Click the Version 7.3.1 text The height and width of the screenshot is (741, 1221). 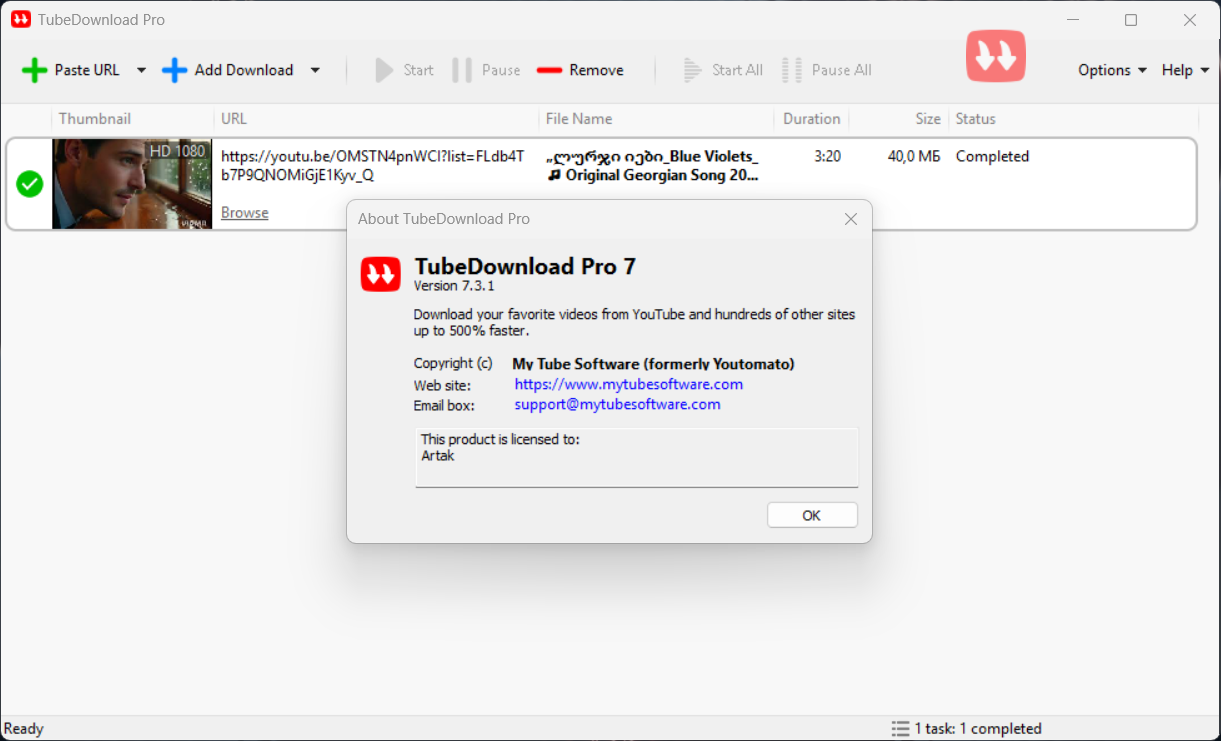point(454,286)
